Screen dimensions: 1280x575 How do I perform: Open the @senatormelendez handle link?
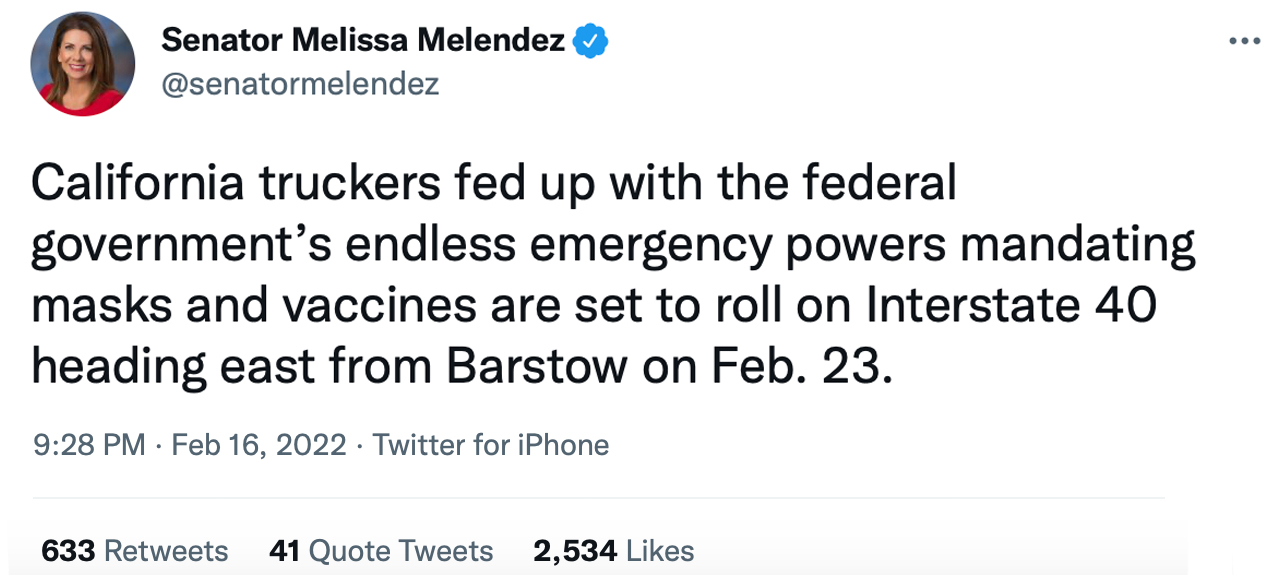coord(300,84)
